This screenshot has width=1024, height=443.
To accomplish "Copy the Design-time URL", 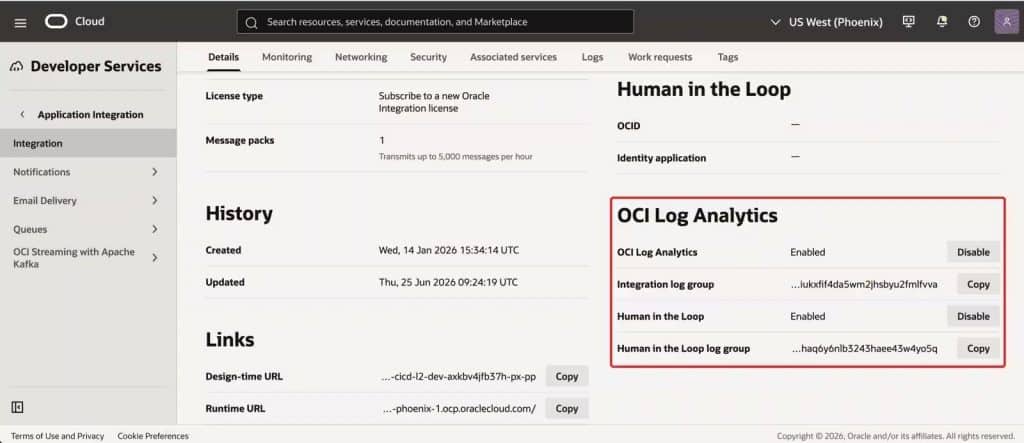I will pyautogui.click(x=567, y=376).
